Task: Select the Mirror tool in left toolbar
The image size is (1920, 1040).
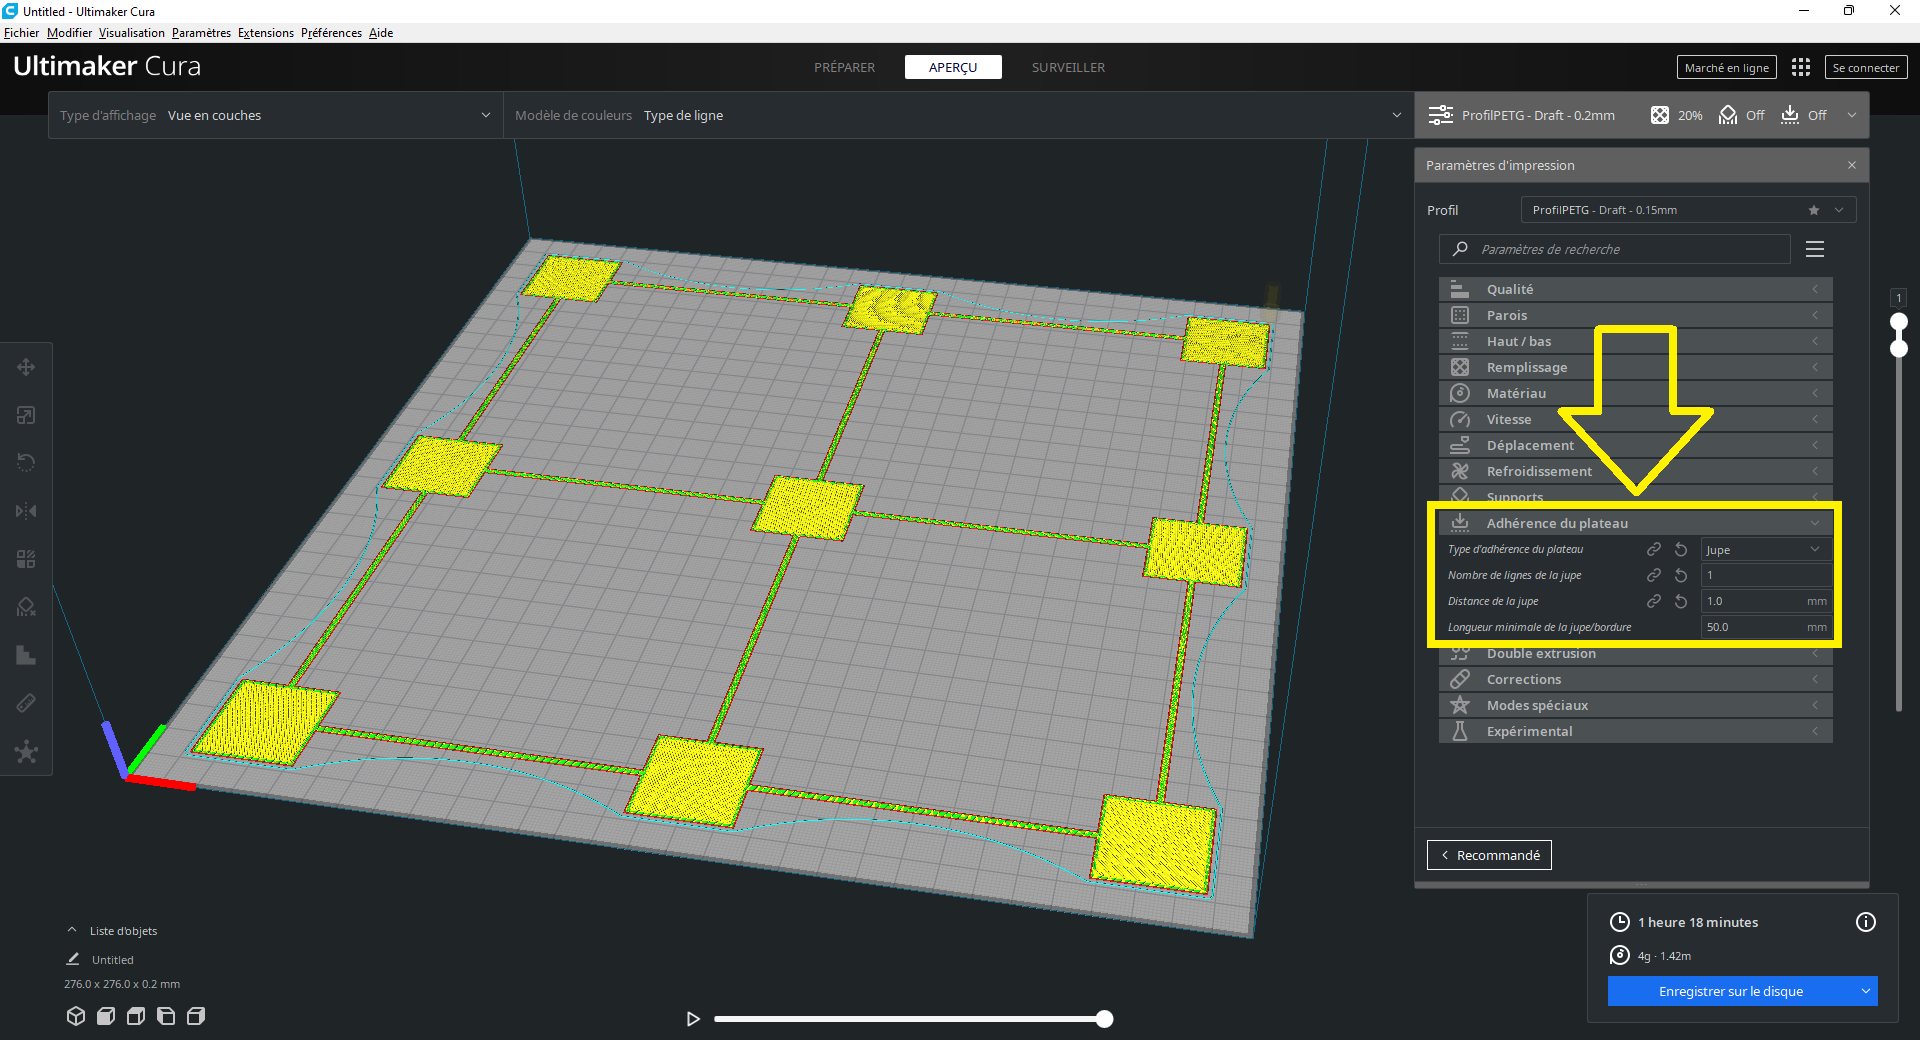Action: point(26,511)
